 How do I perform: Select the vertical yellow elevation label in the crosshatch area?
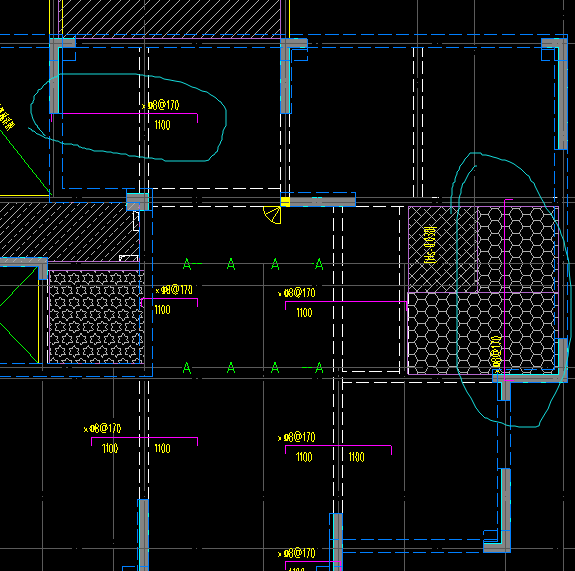431,245
